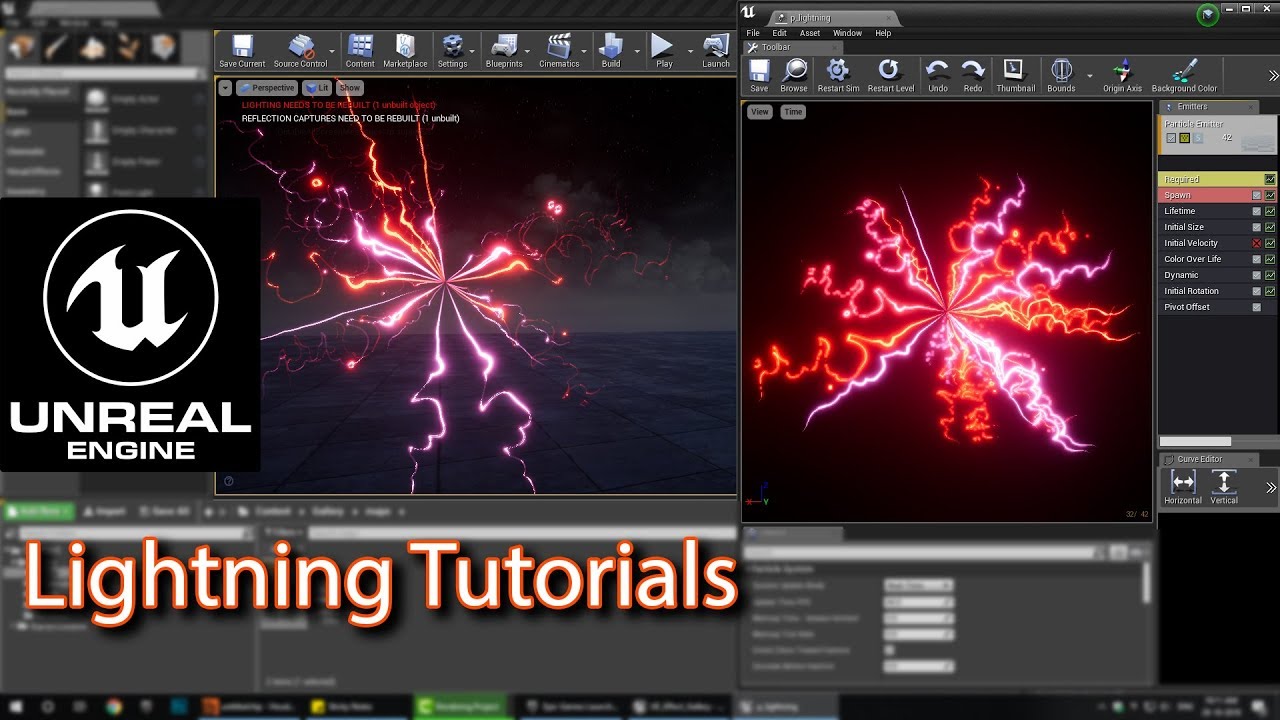Click the Time button in Cascade preview
The width and height of the screenshot is (1280, 720).
pos(793,112)
